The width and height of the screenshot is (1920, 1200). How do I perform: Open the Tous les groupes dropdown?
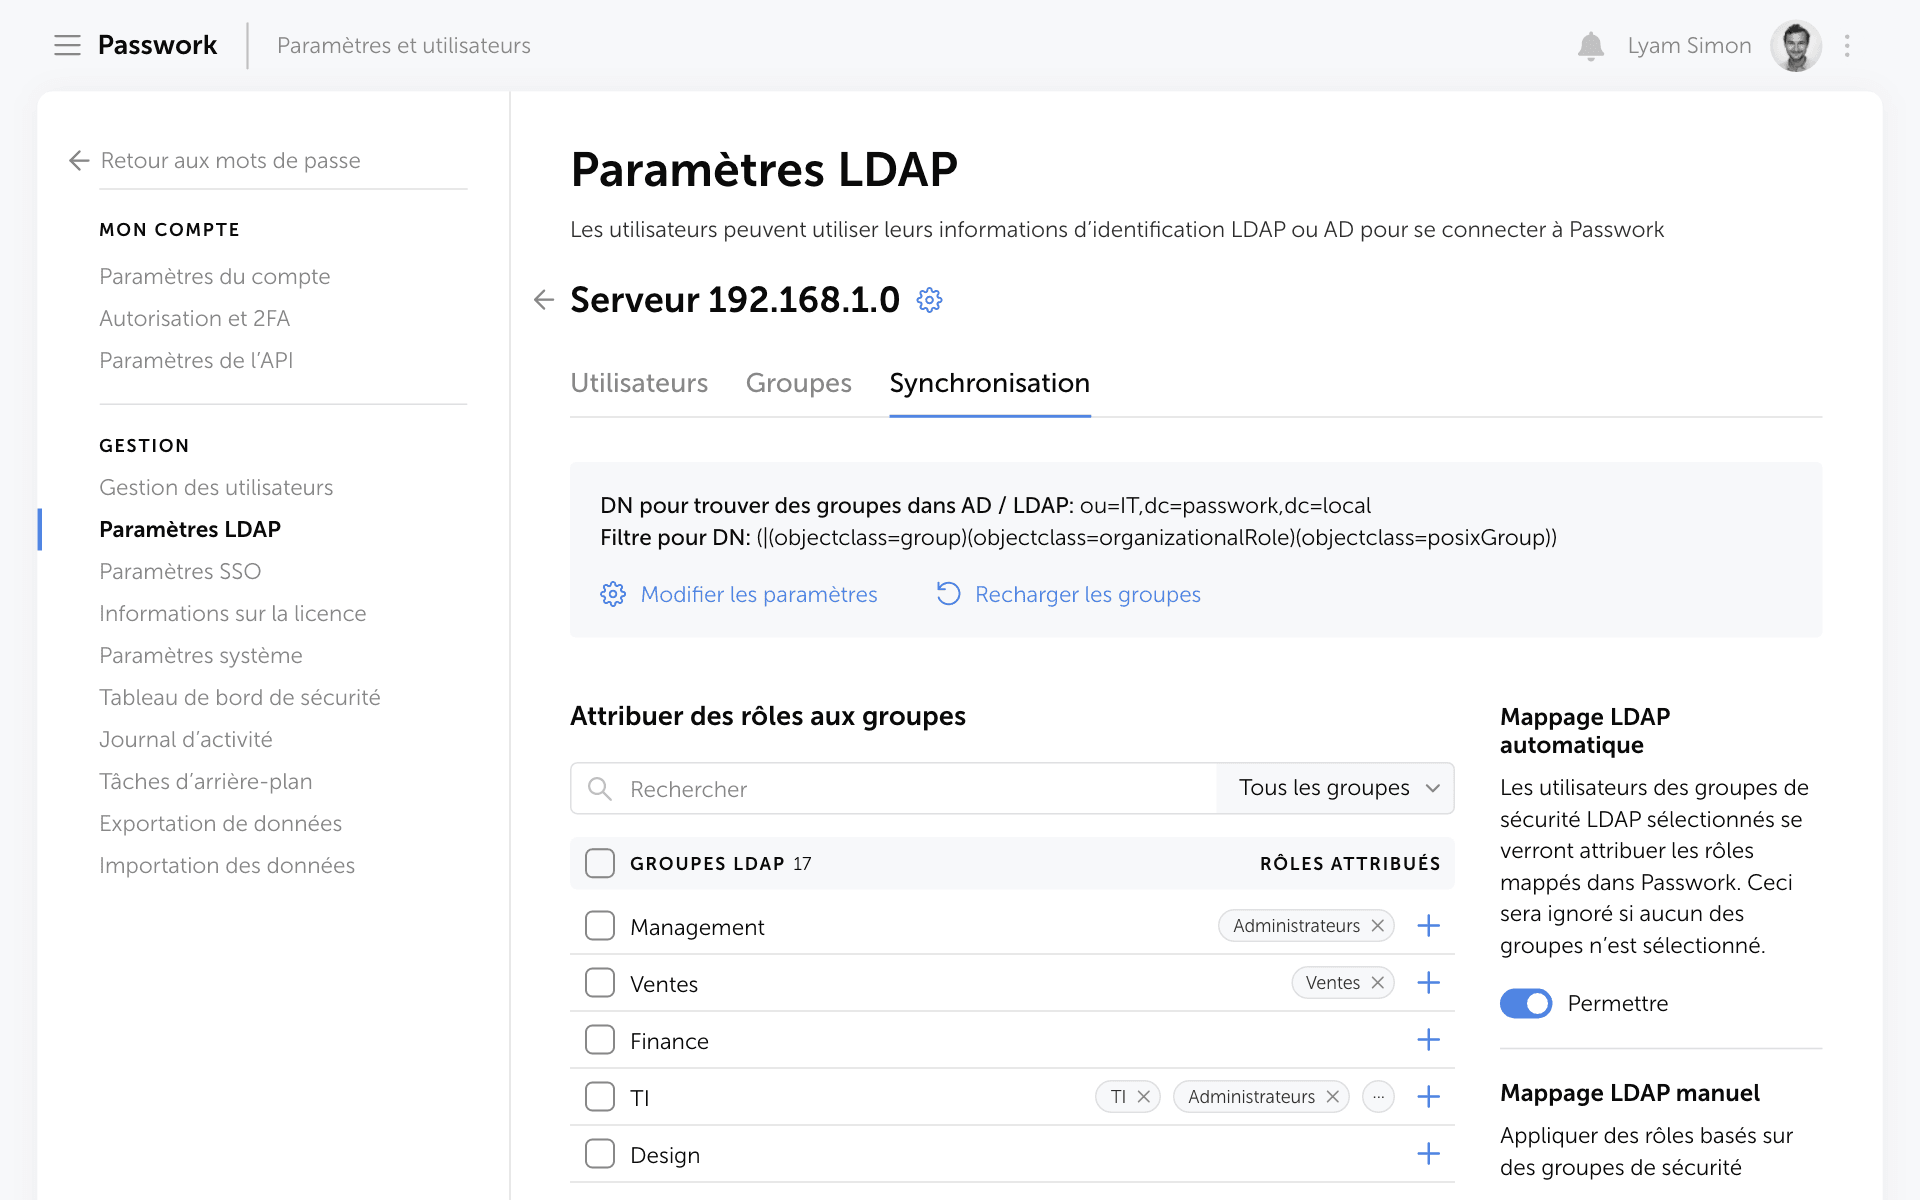(x=1336, y=788)
